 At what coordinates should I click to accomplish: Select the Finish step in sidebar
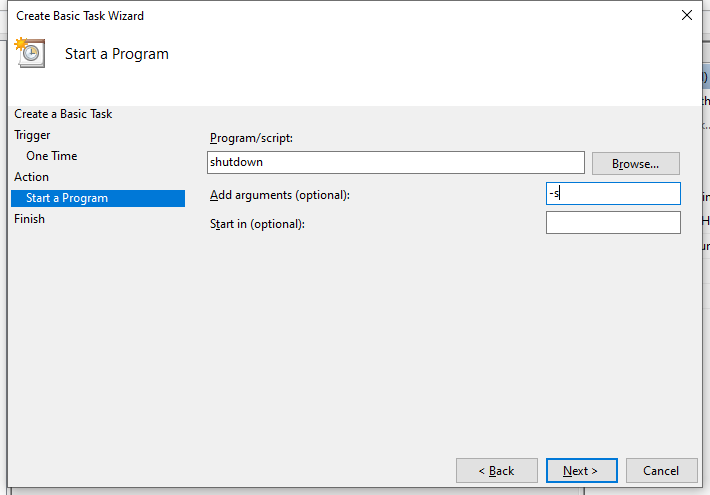29,219
